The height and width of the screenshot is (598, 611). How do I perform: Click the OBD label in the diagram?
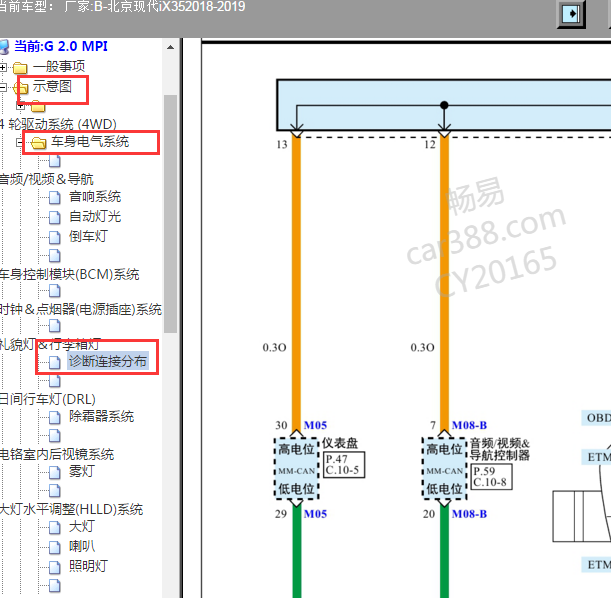coord(598,418)
